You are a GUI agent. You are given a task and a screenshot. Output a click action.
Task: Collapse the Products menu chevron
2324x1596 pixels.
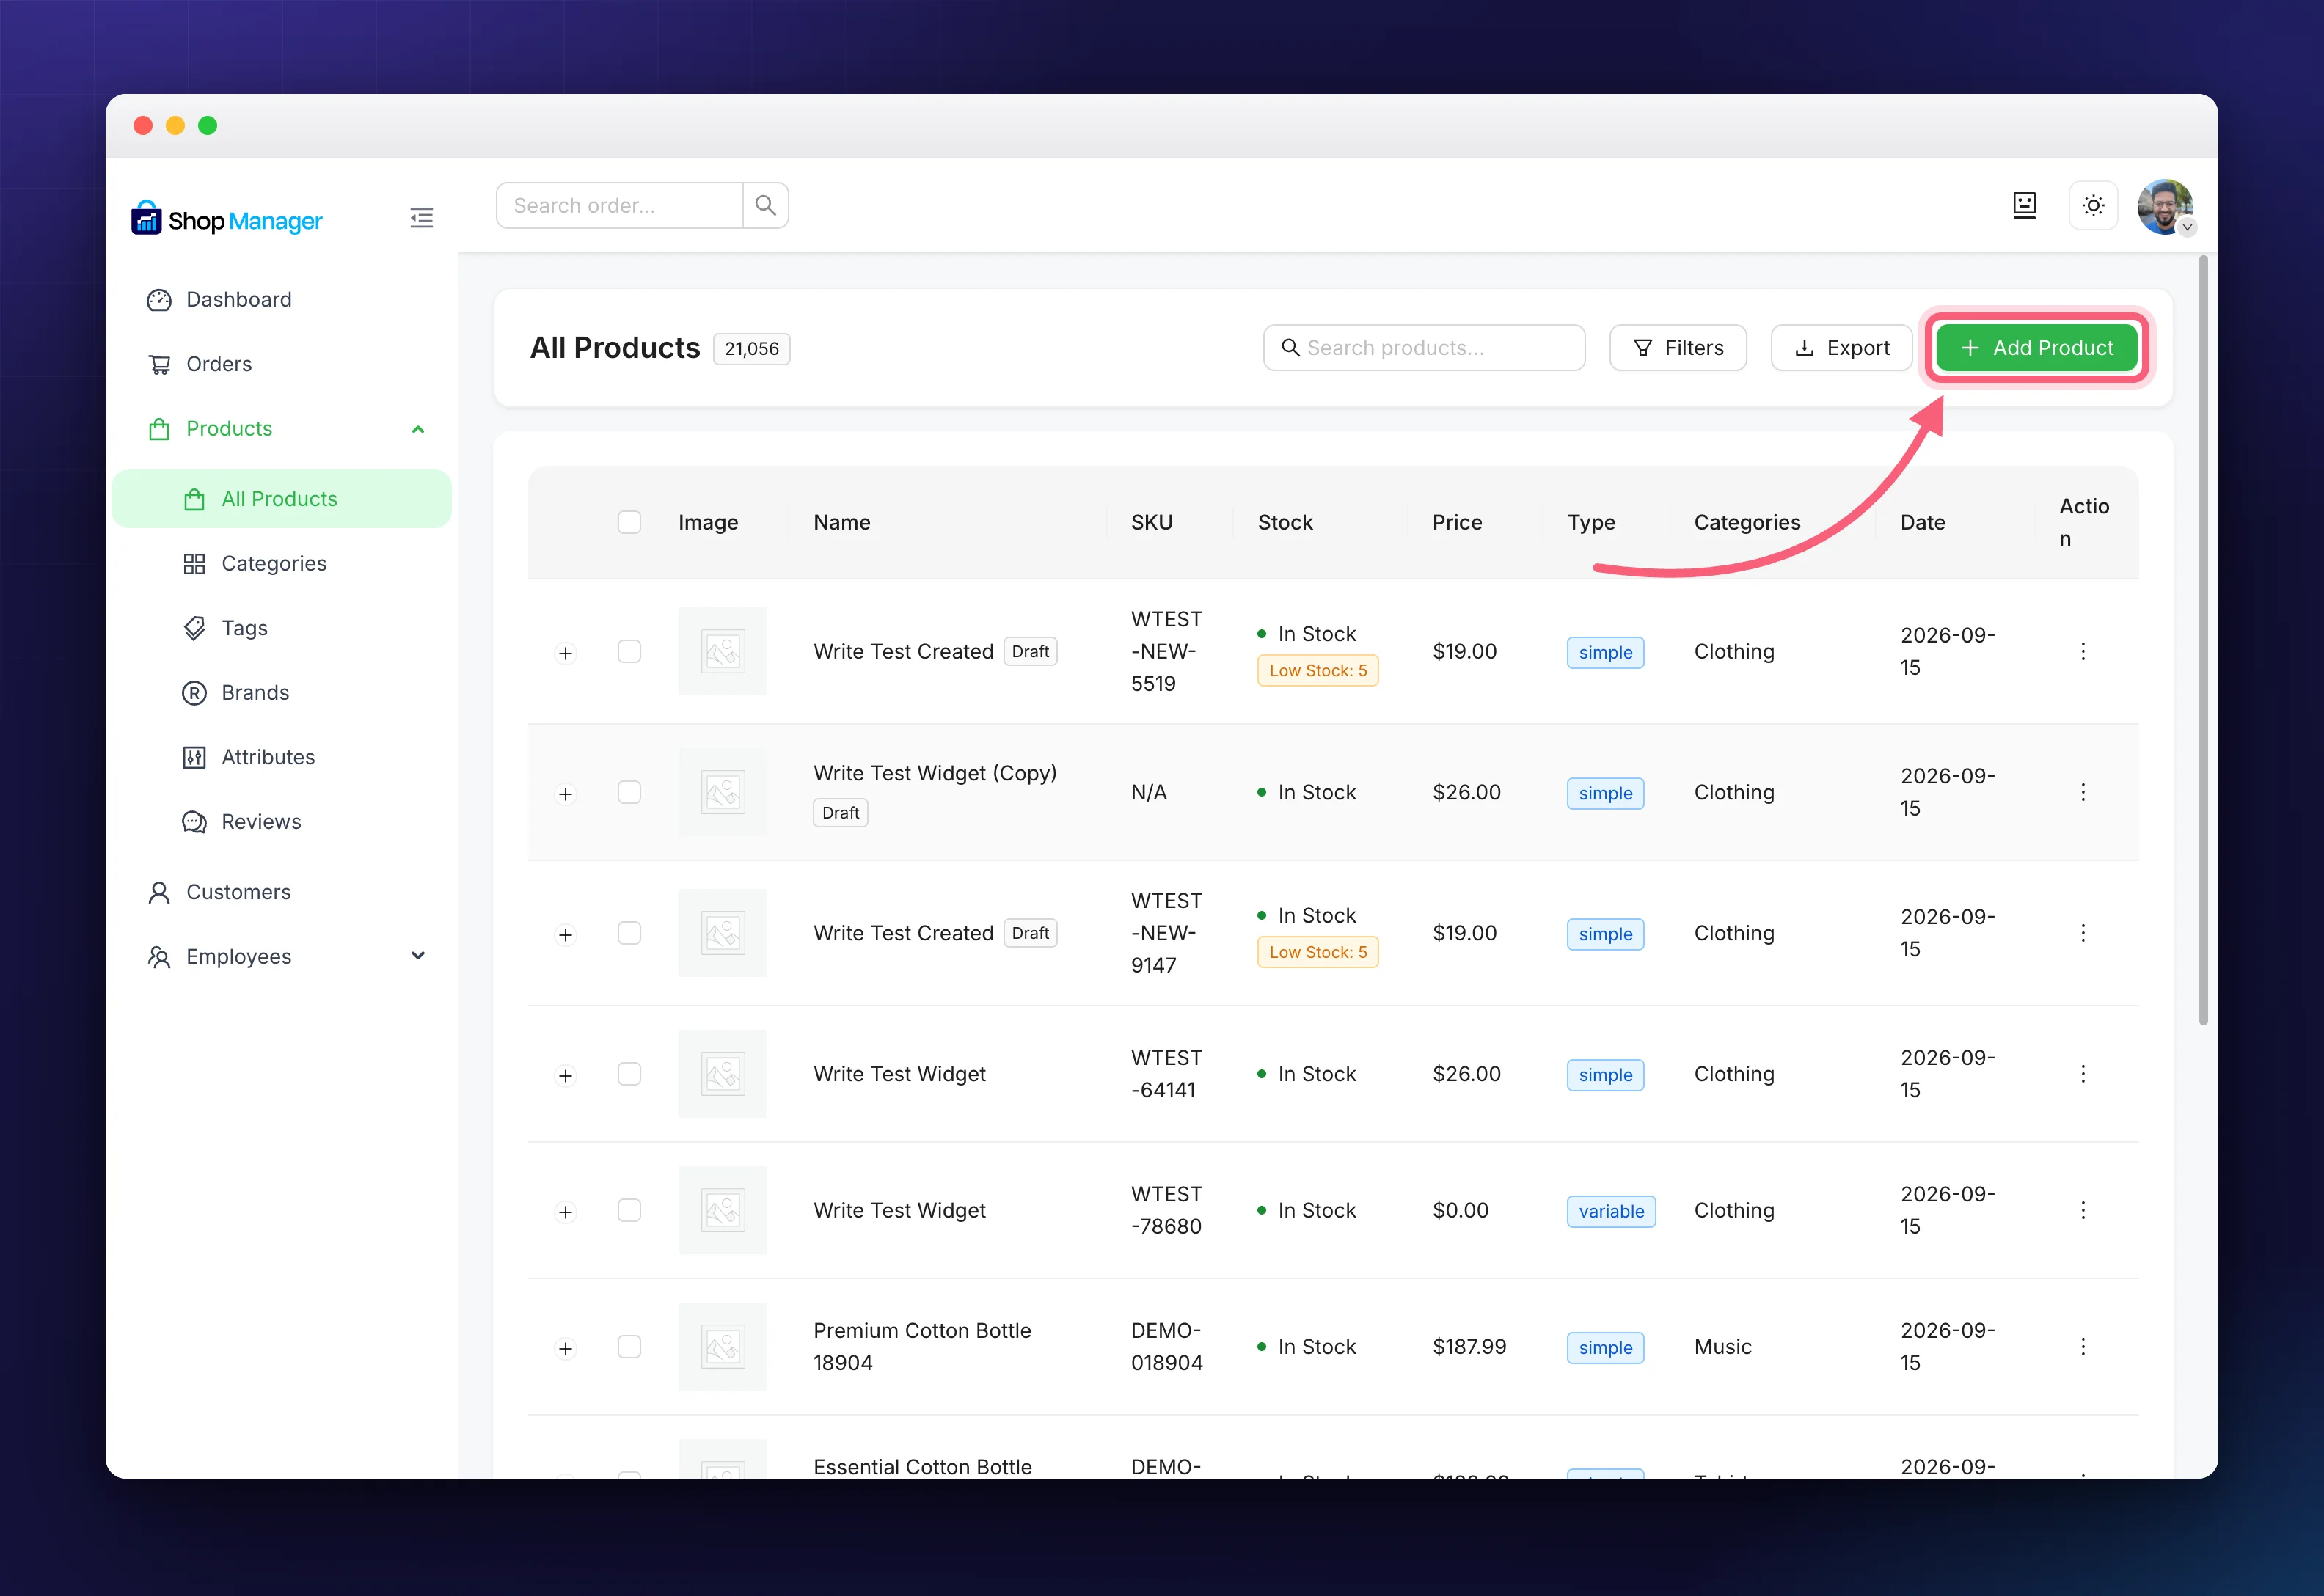(x=418, y=429)
